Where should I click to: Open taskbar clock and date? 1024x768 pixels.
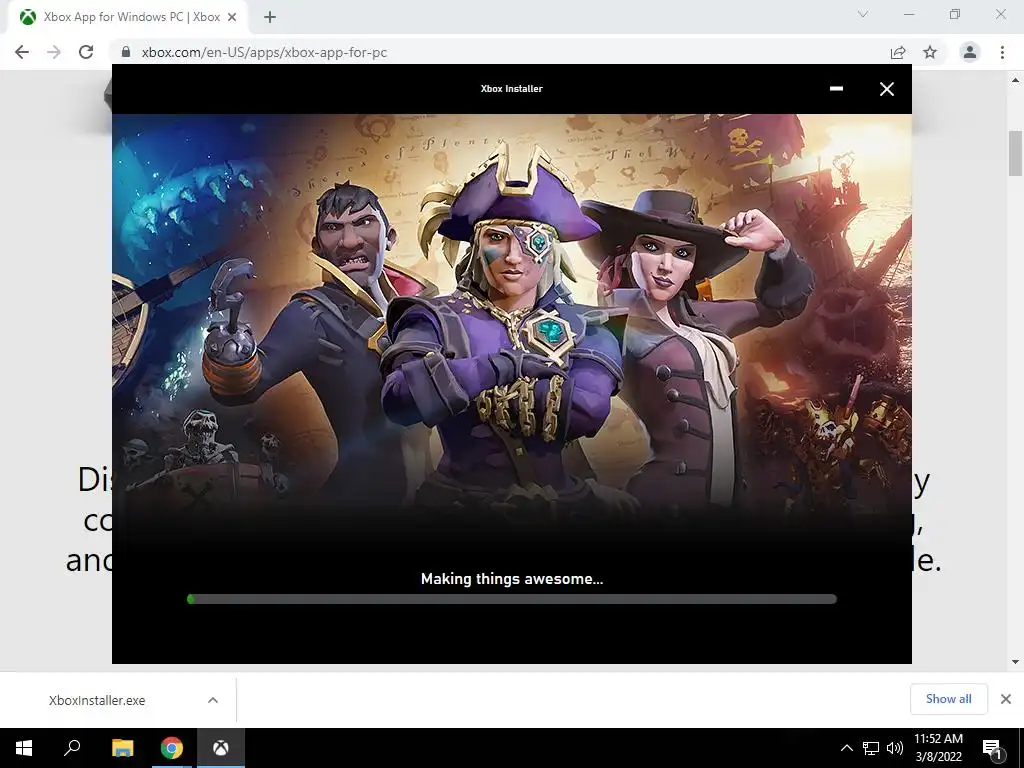click(938, 748)
